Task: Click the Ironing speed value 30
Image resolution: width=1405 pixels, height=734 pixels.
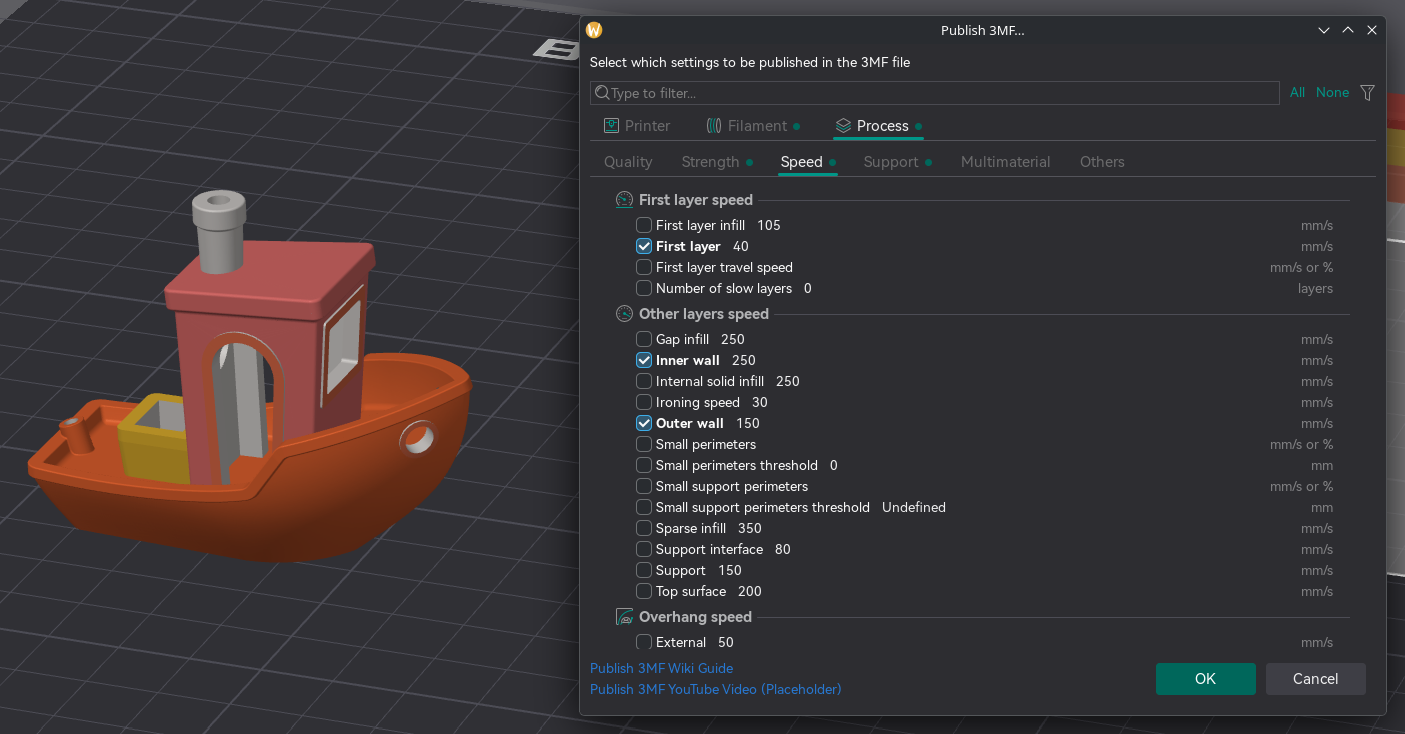Action: click(x=760, y=402)
